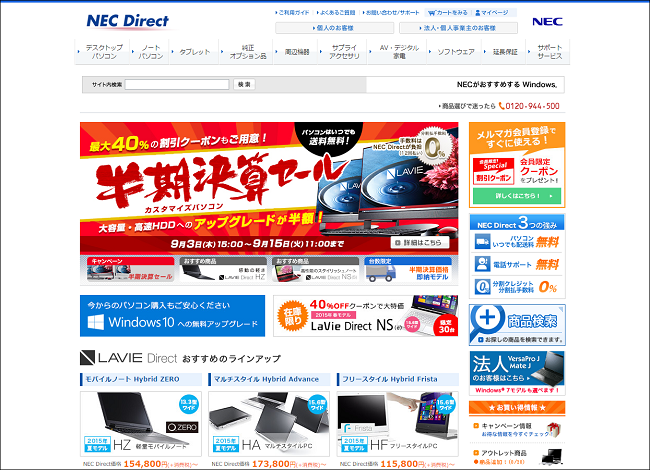Open the 半期決算セール main banner

click(x=269, y=188)
